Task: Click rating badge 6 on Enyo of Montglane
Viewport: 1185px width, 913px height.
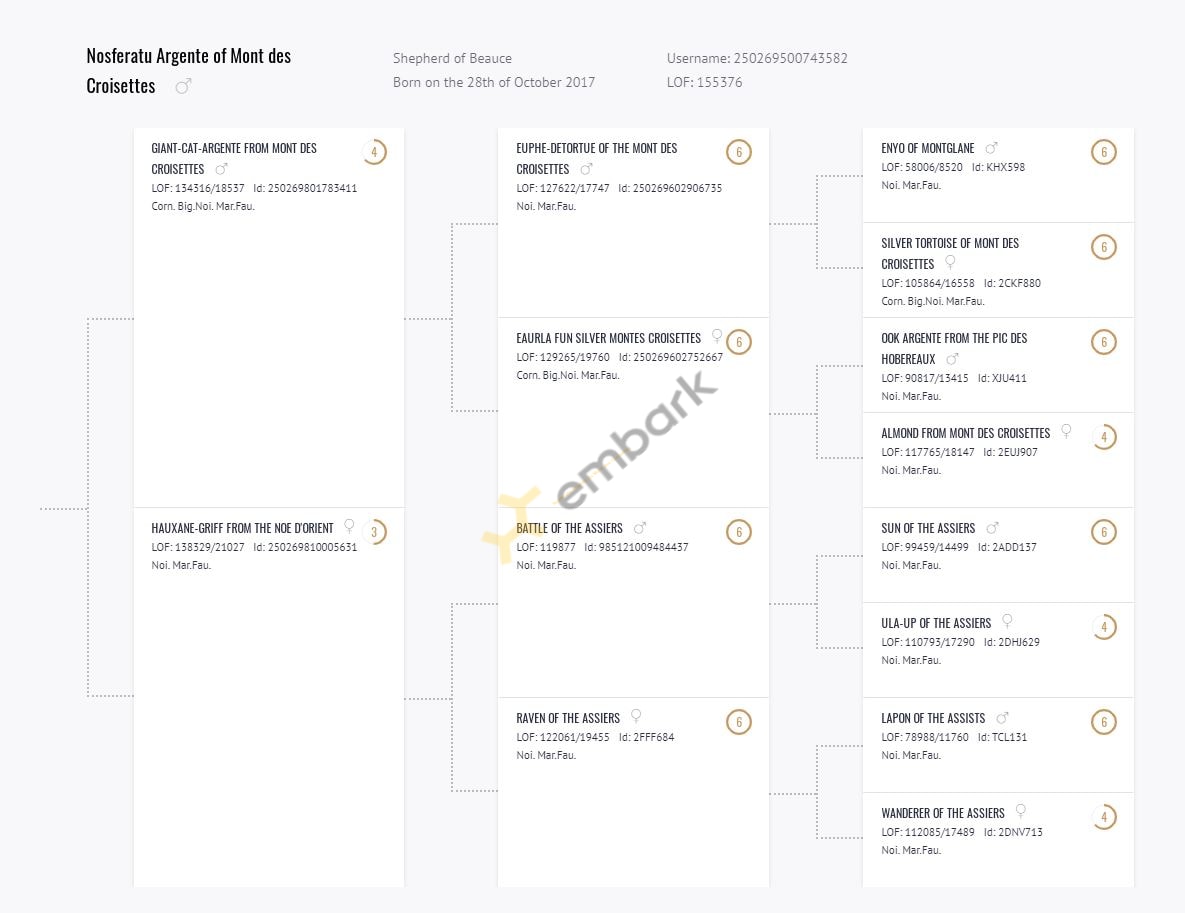Action: coord(1104,152)
